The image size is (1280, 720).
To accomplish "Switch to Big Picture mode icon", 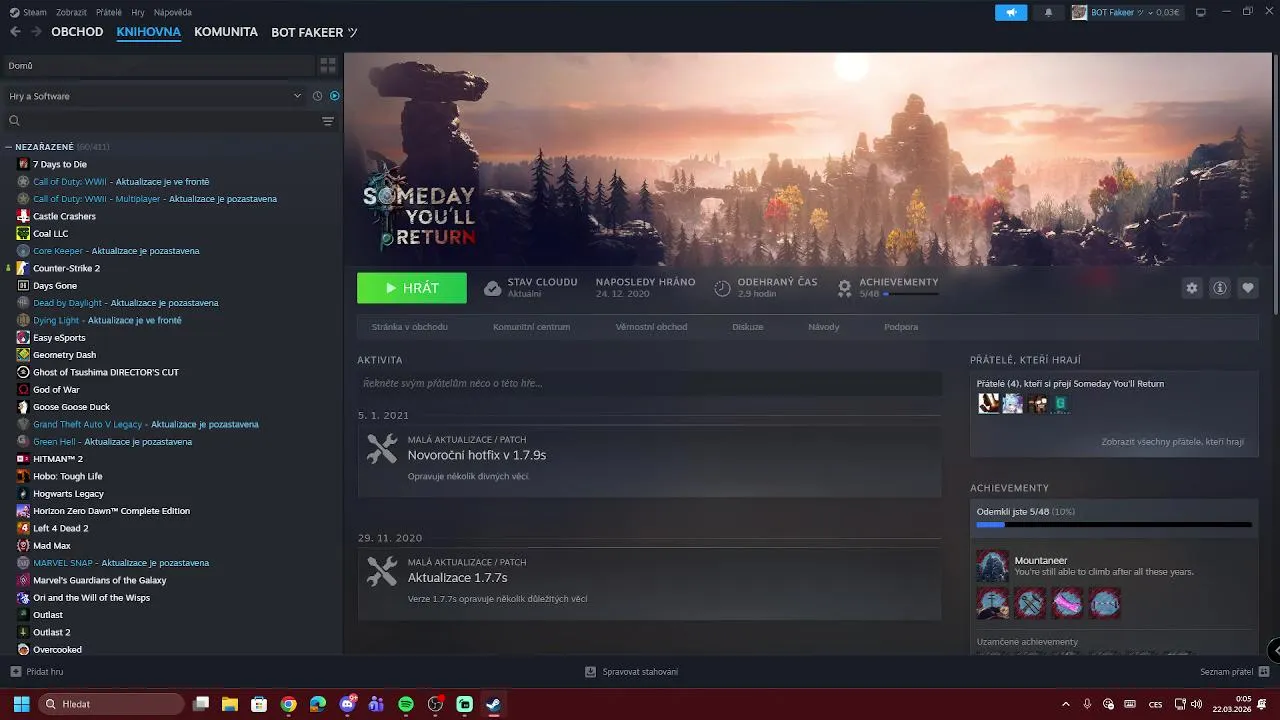I will [x=1201, y=12].
